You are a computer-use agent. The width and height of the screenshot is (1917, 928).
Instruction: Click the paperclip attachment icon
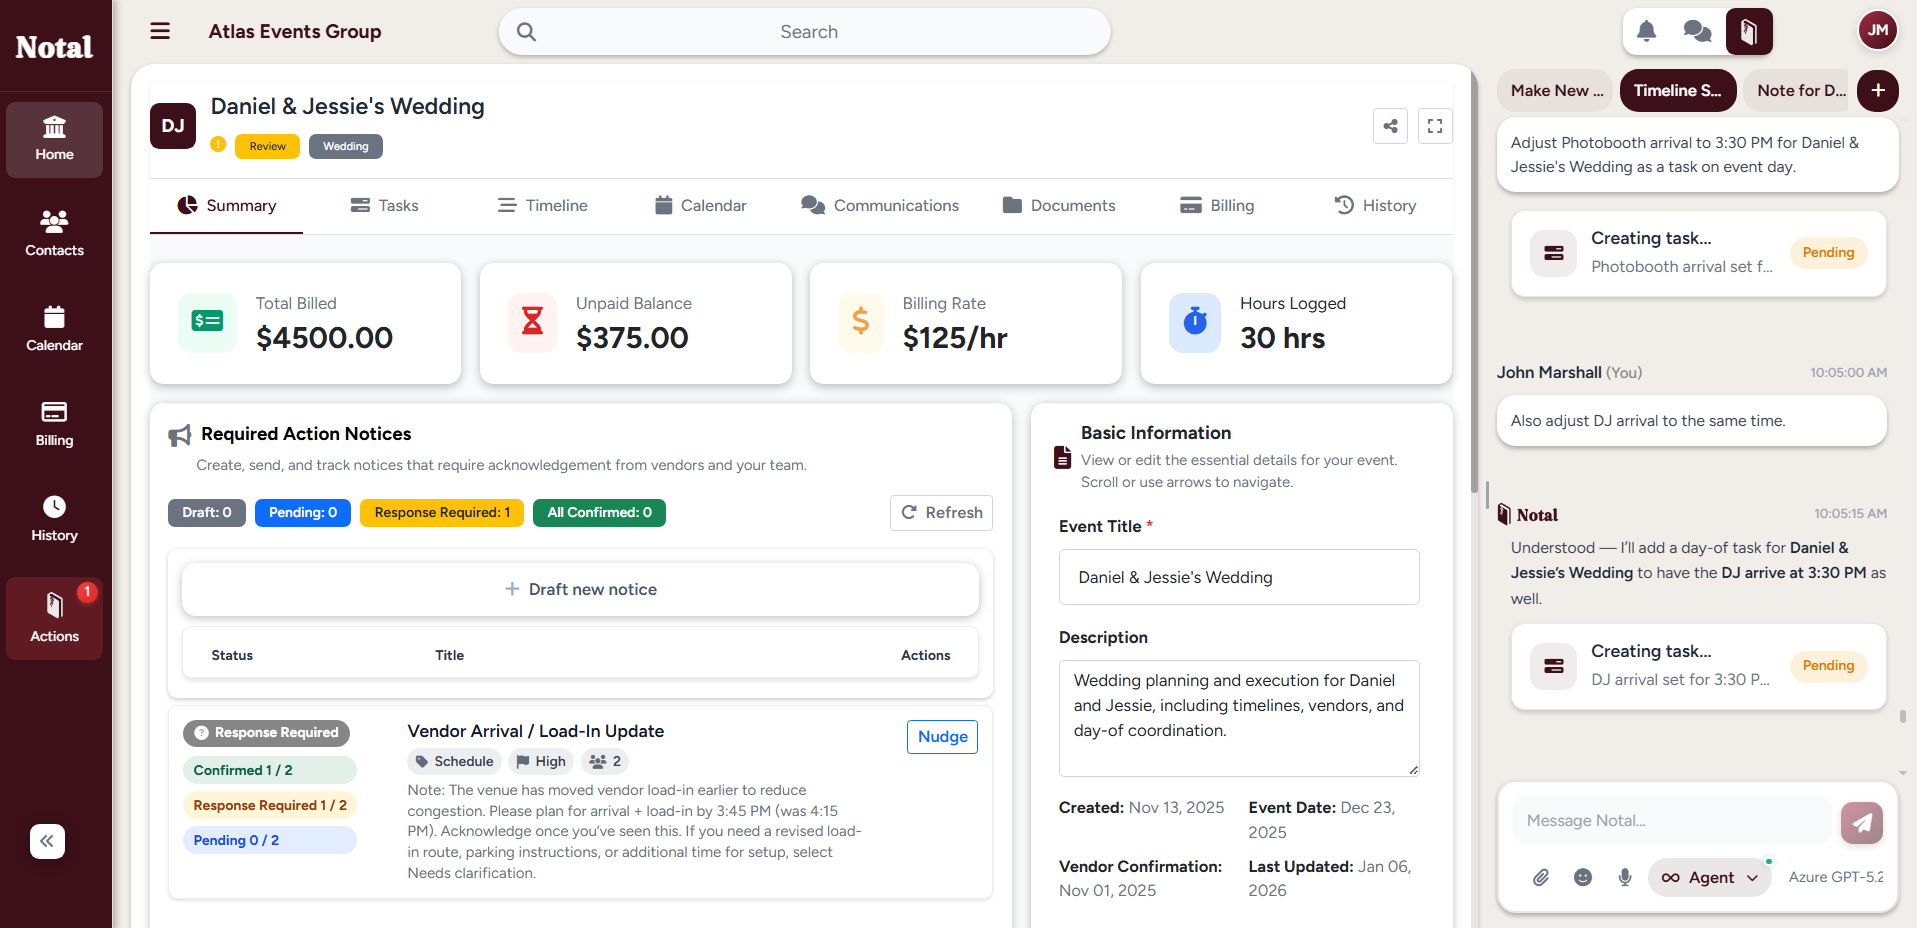click(x=1541, y=877)
